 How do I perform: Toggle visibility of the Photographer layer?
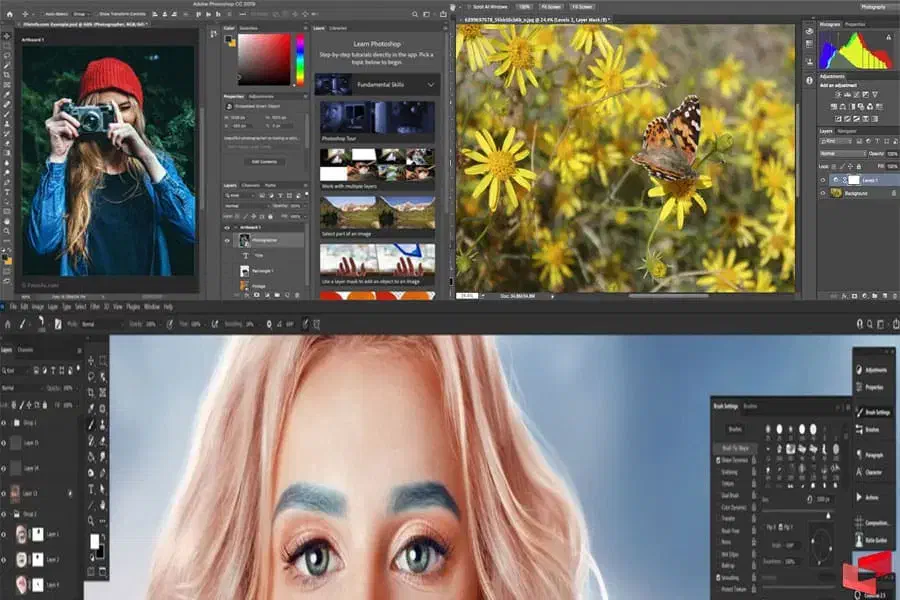click(228, 240)
